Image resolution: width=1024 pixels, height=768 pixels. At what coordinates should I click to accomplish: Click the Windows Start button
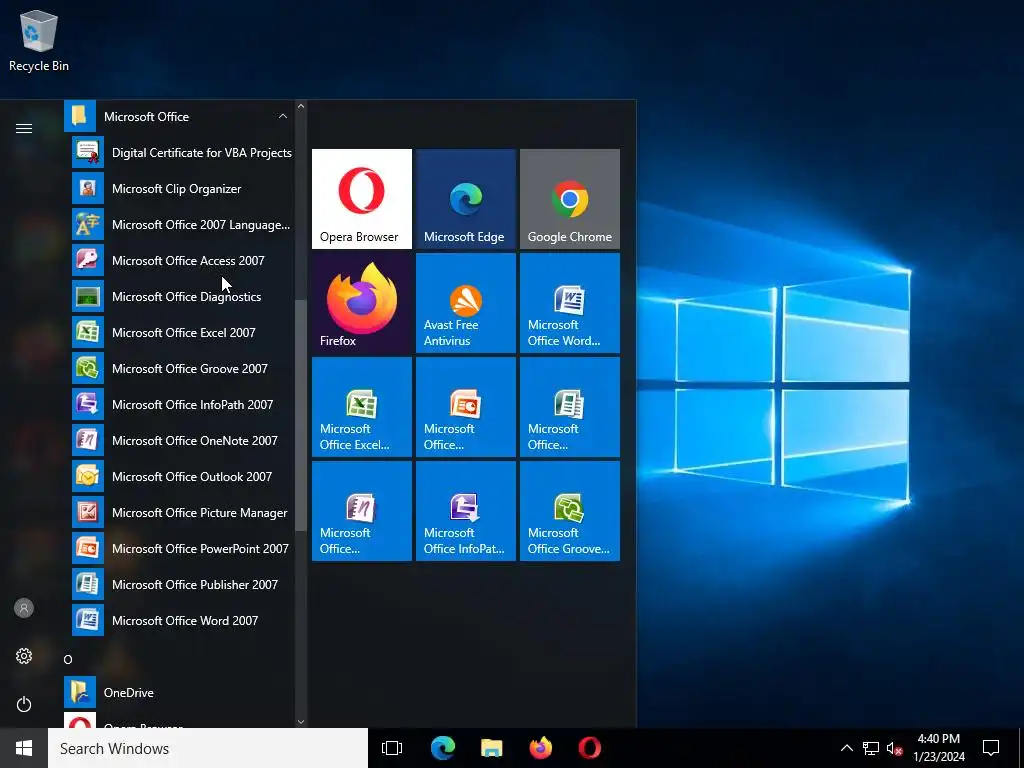coord(24,748)
